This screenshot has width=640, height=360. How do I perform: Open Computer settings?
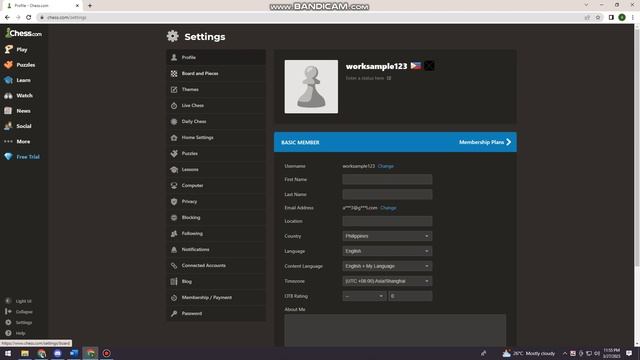(x=216, y=185)
